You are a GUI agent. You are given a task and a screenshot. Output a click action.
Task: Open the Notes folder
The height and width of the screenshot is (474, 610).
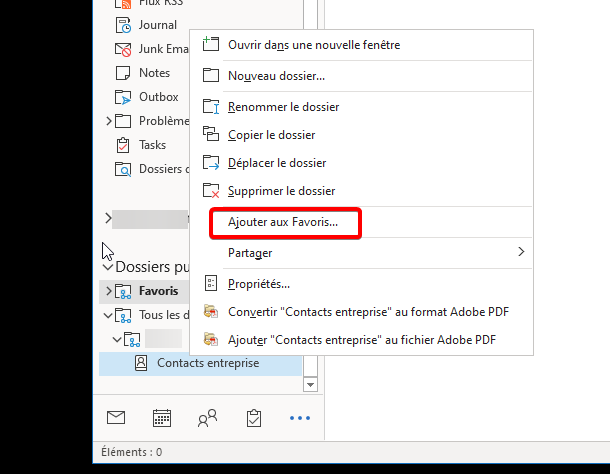coord(154,73)
